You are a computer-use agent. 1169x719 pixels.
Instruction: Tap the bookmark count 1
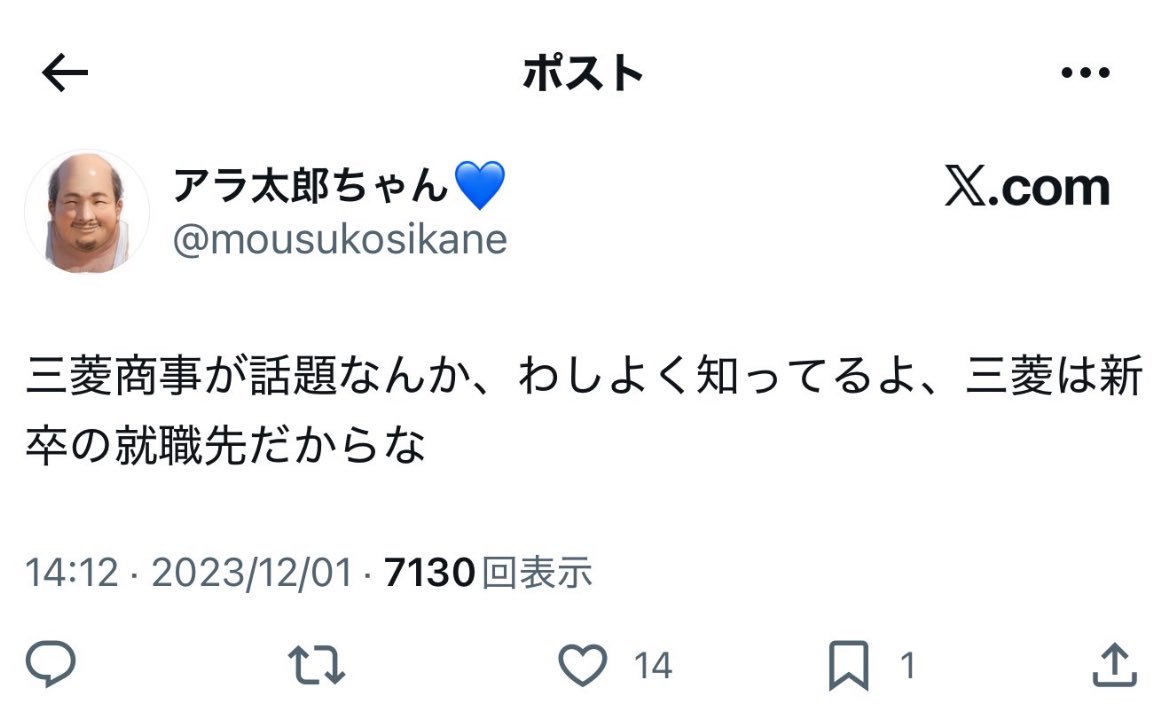(x=908, y=666)
